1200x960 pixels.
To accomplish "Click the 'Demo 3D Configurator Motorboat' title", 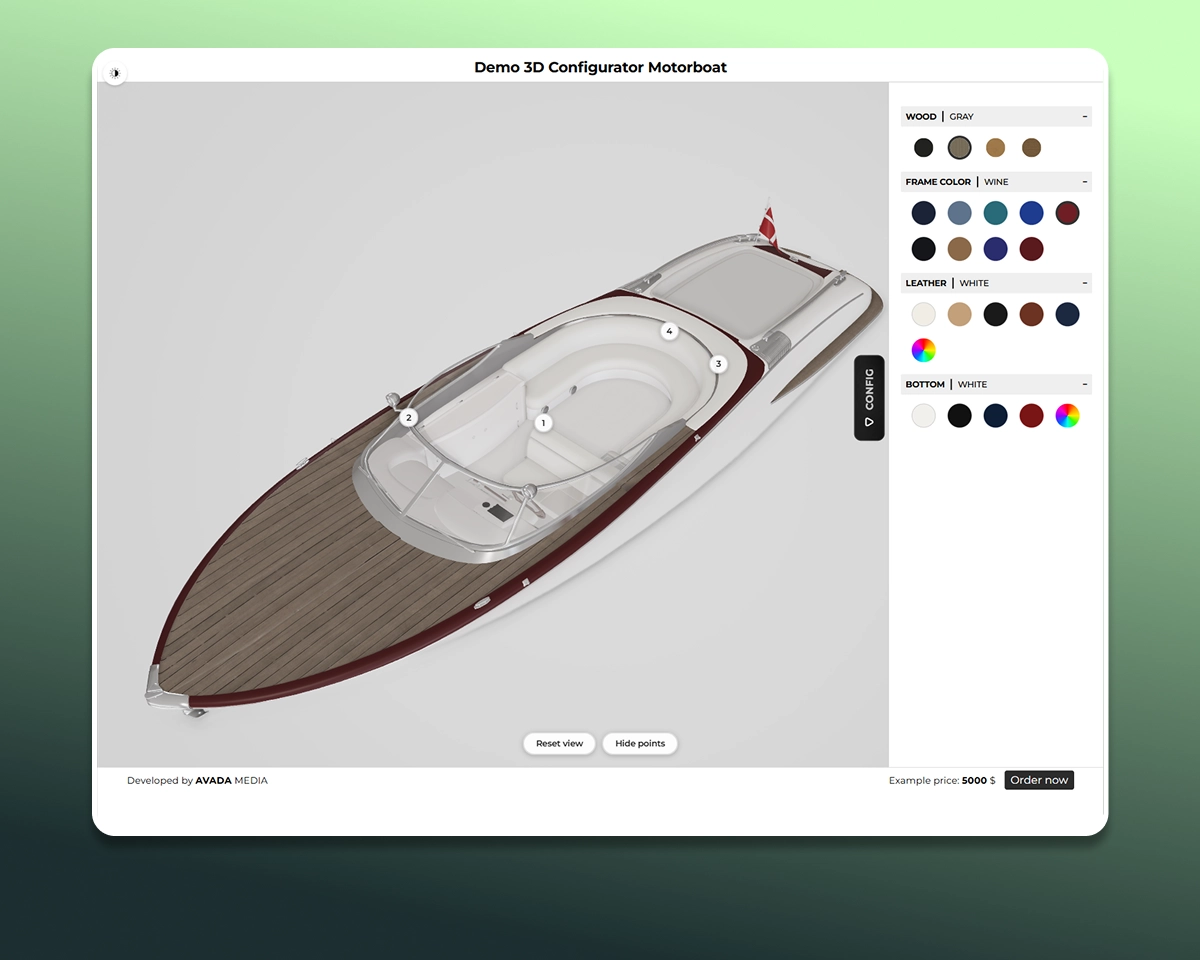I will 600,68.
